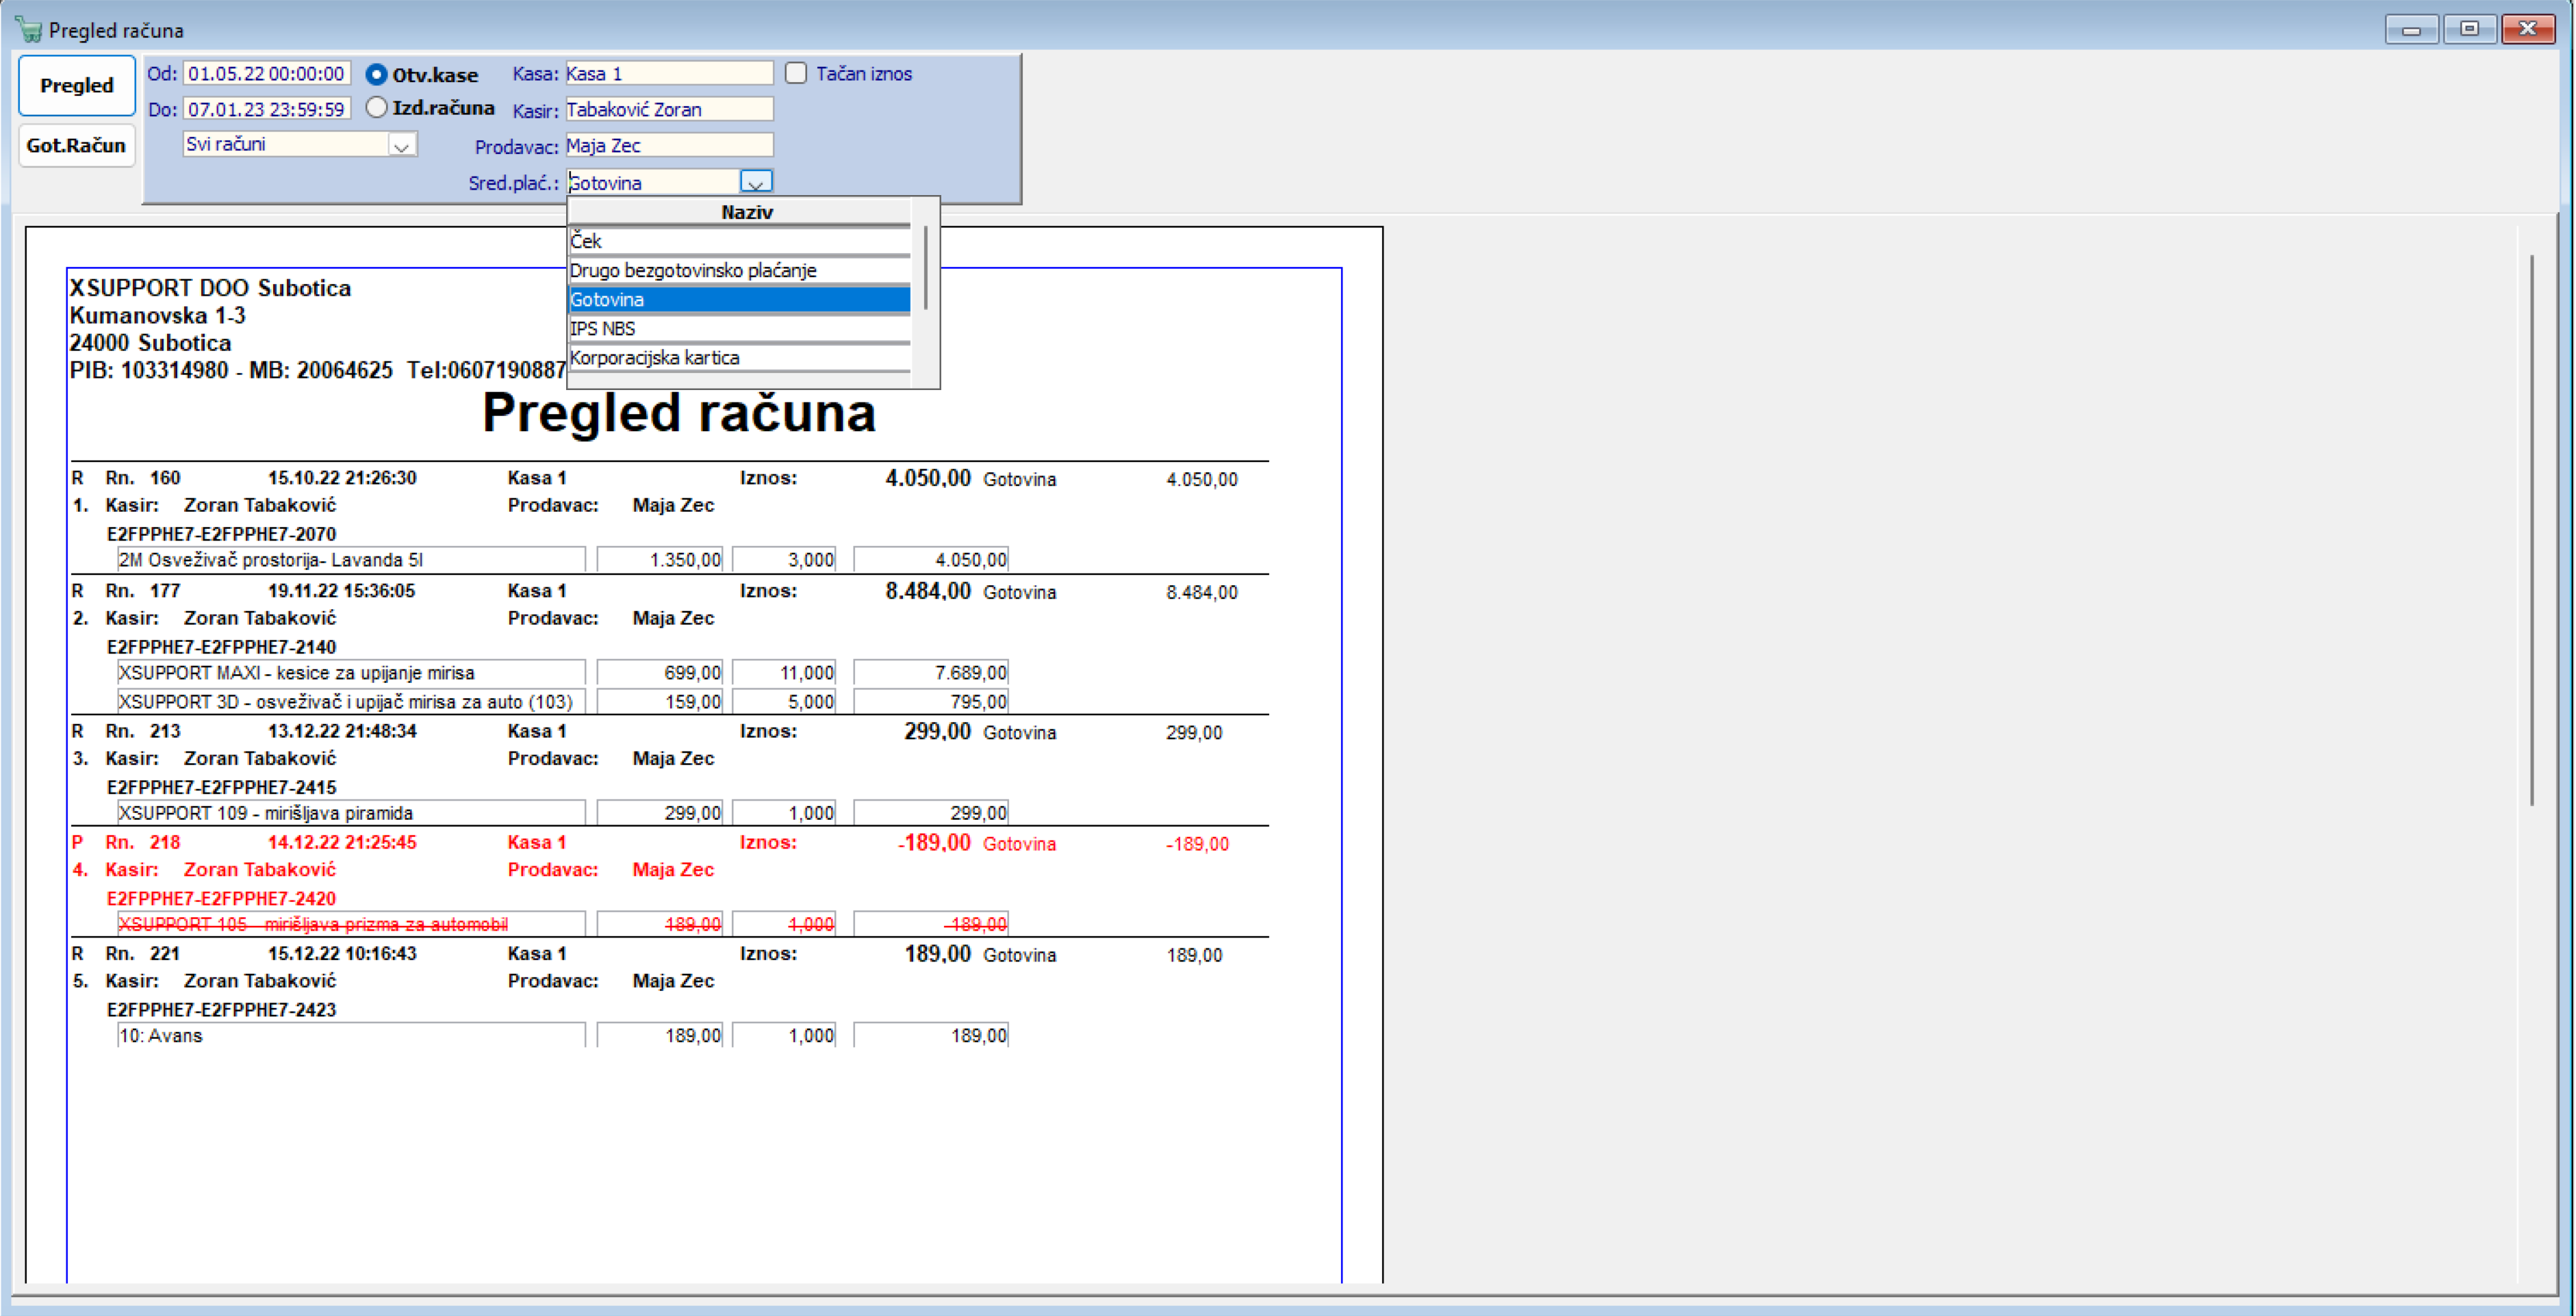Click the Sred.plać. Gotovina text field
The height and width of the screenshot is (1316, 2576).
pyautogui.click(x=653, y=182)
